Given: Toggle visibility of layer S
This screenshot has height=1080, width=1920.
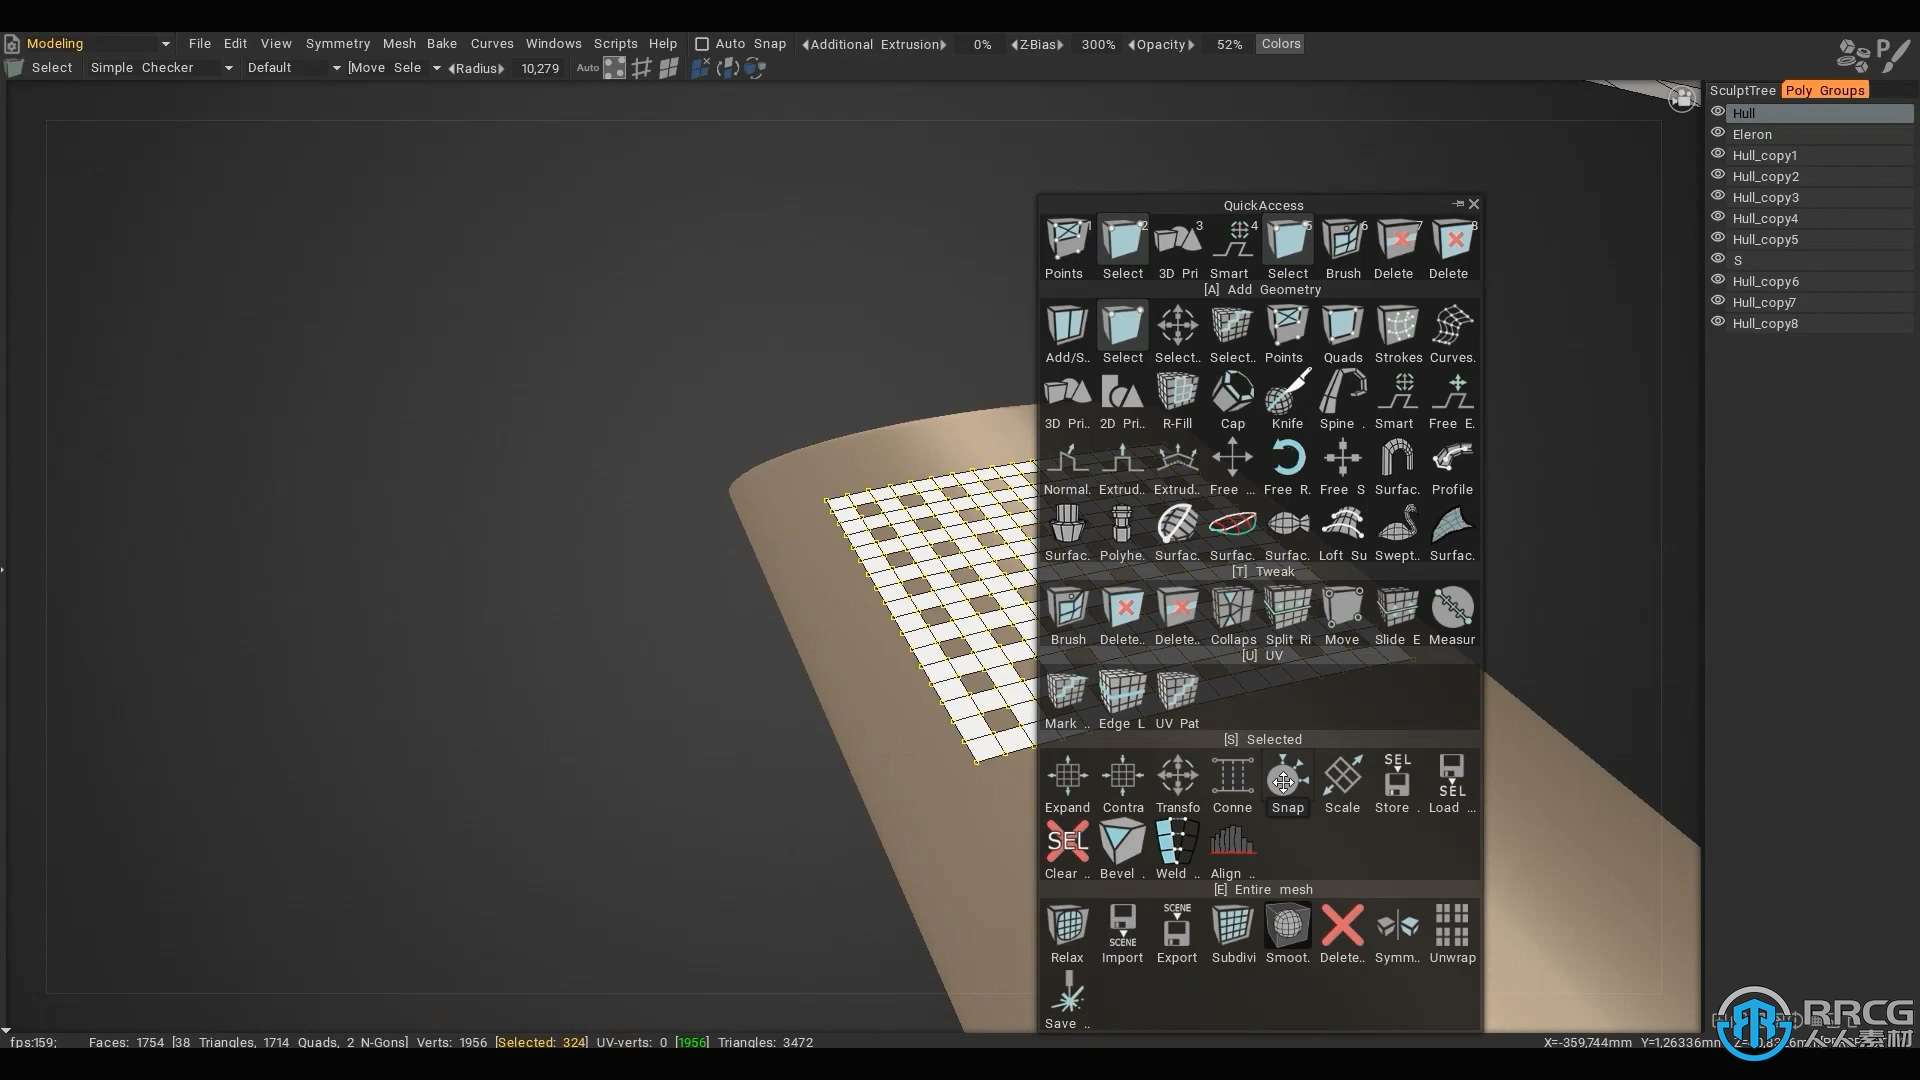Looking at the screenshot, I should click(1718, 259).
